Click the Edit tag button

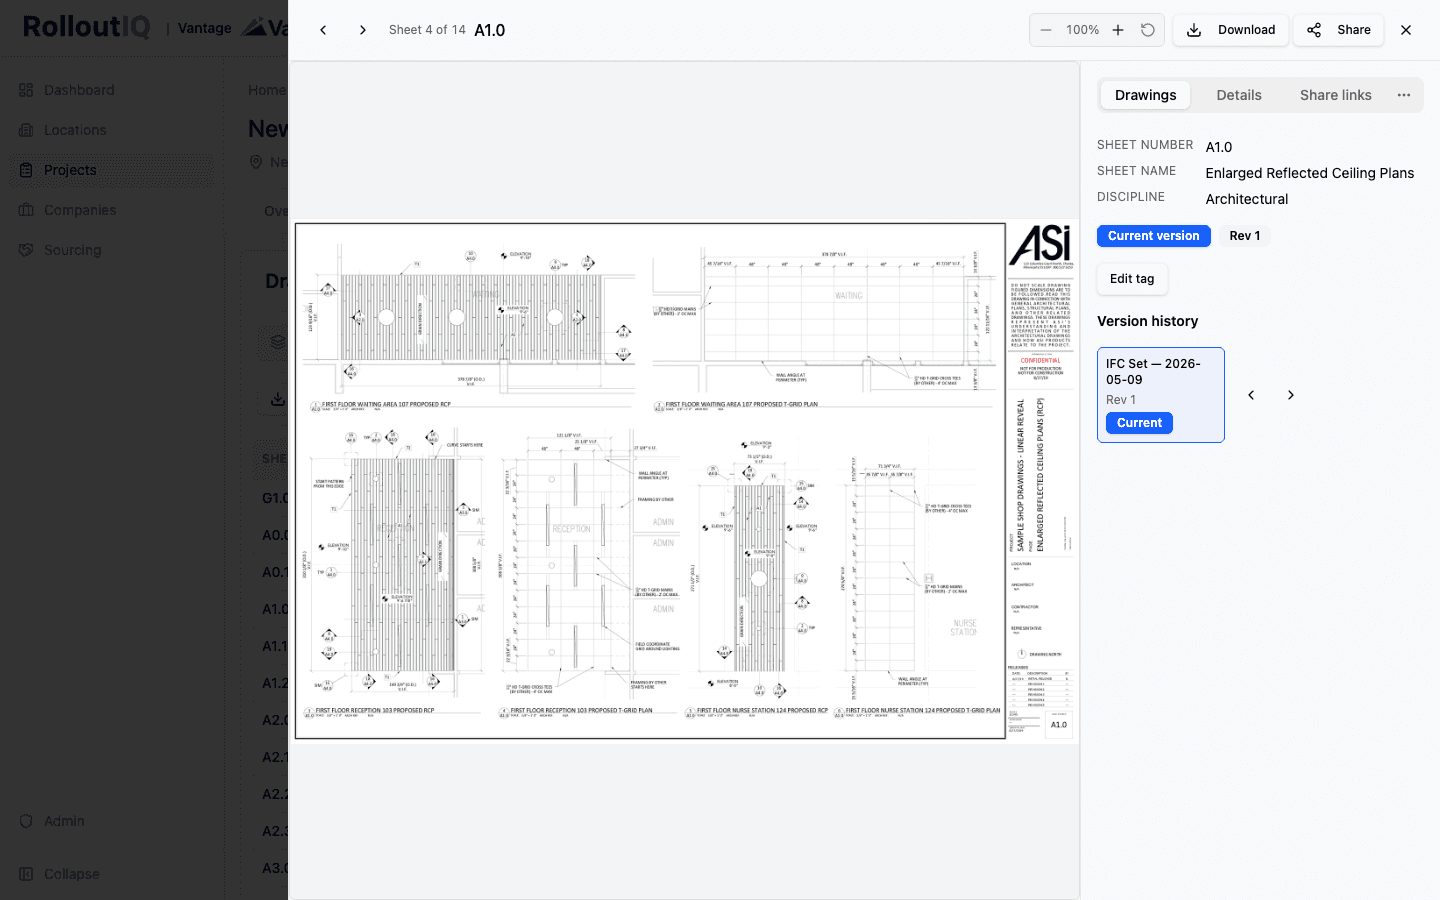1132,279
